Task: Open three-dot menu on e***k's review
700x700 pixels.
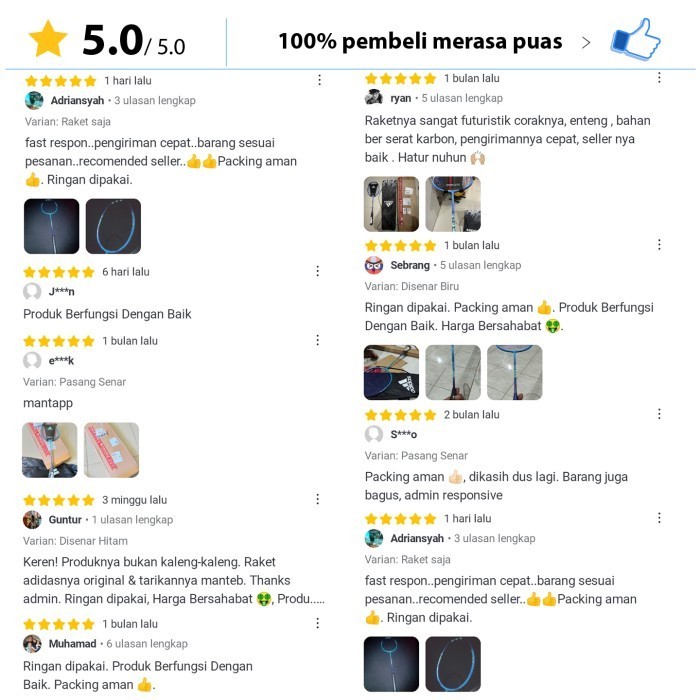Action: (317, 340)
